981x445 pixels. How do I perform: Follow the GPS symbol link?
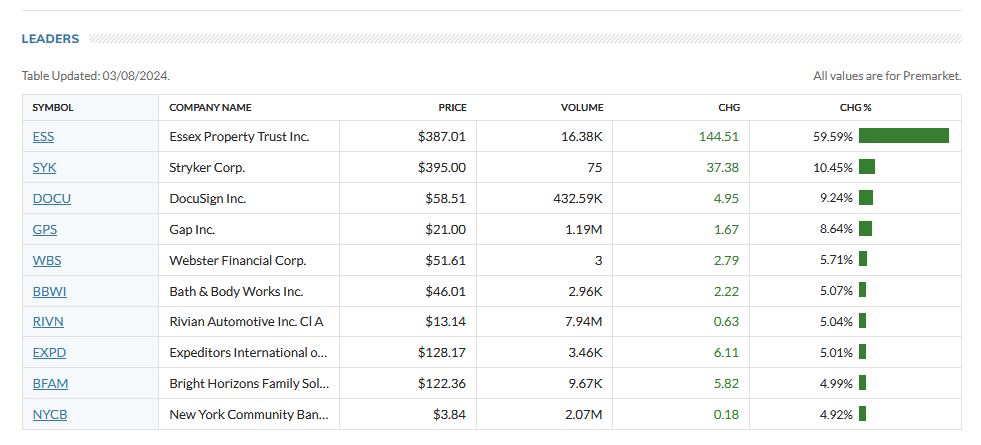44,229
